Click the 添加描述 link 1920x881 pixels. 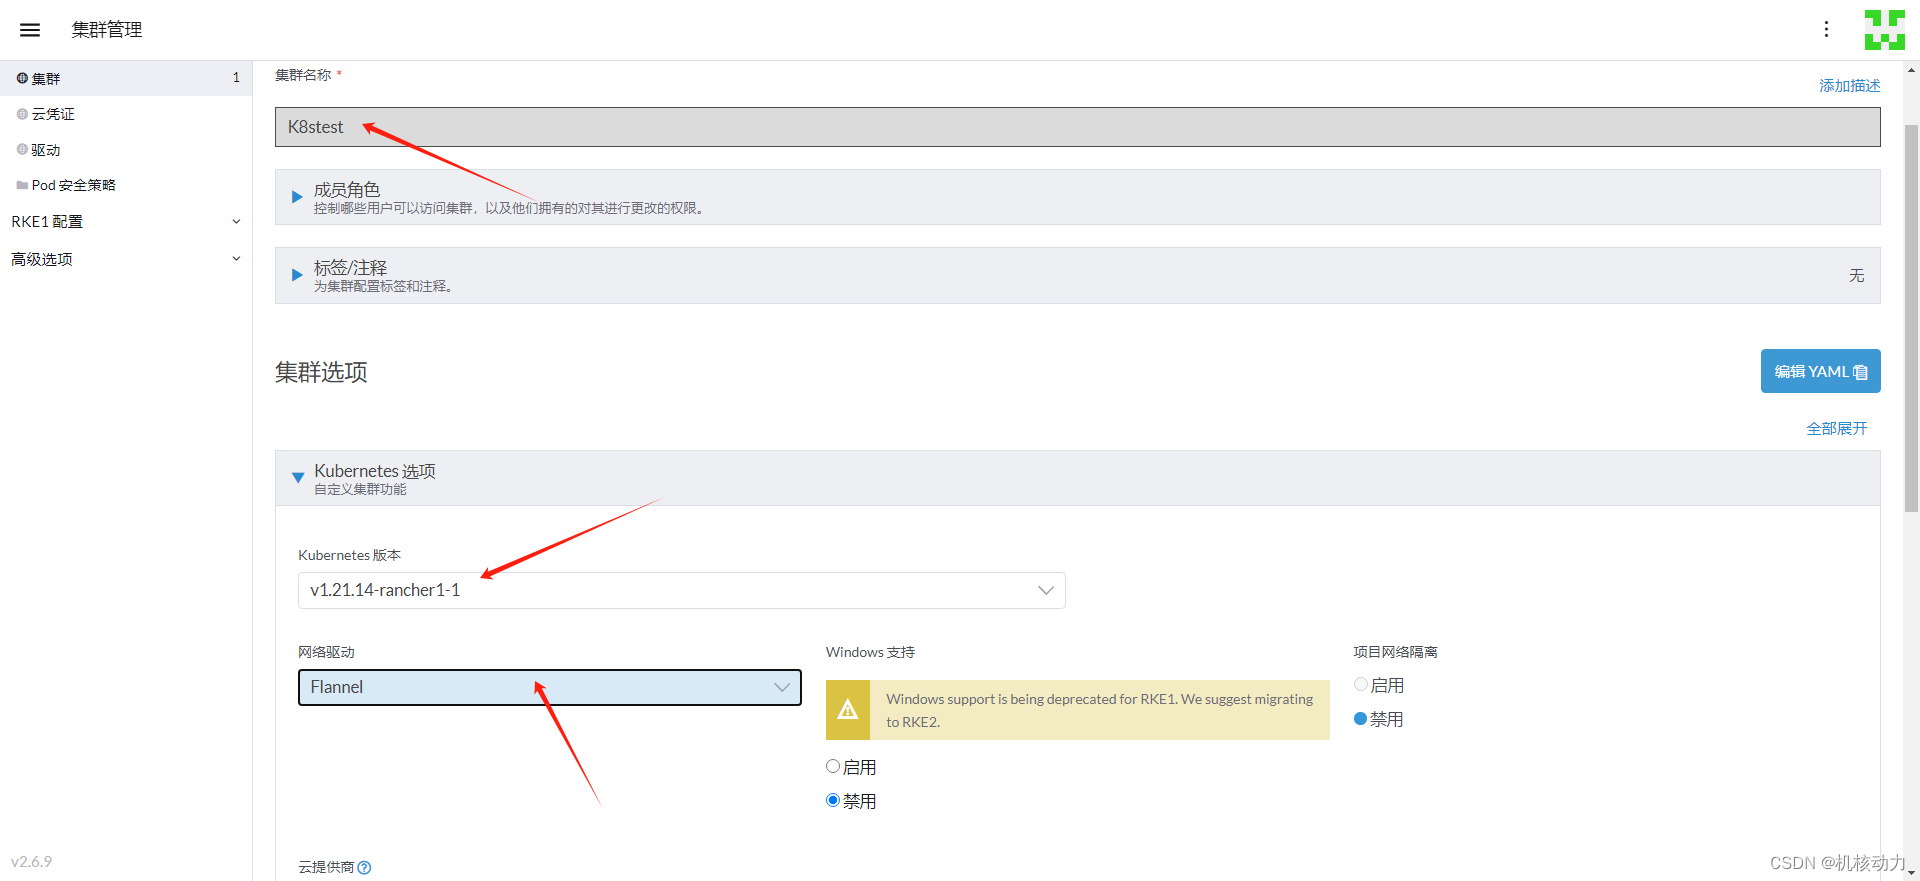pyautogui.click(x=1849, y=86)
